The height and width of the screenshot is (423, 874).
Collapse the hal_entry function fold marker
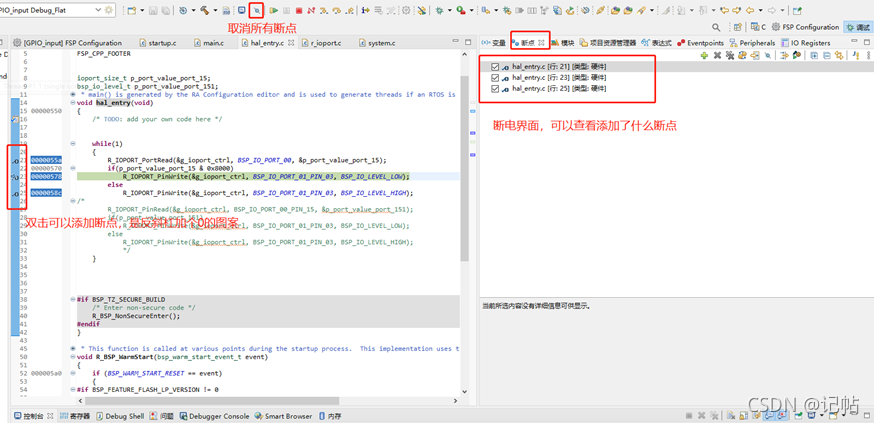pyautogui.click(x=73, y=103)
